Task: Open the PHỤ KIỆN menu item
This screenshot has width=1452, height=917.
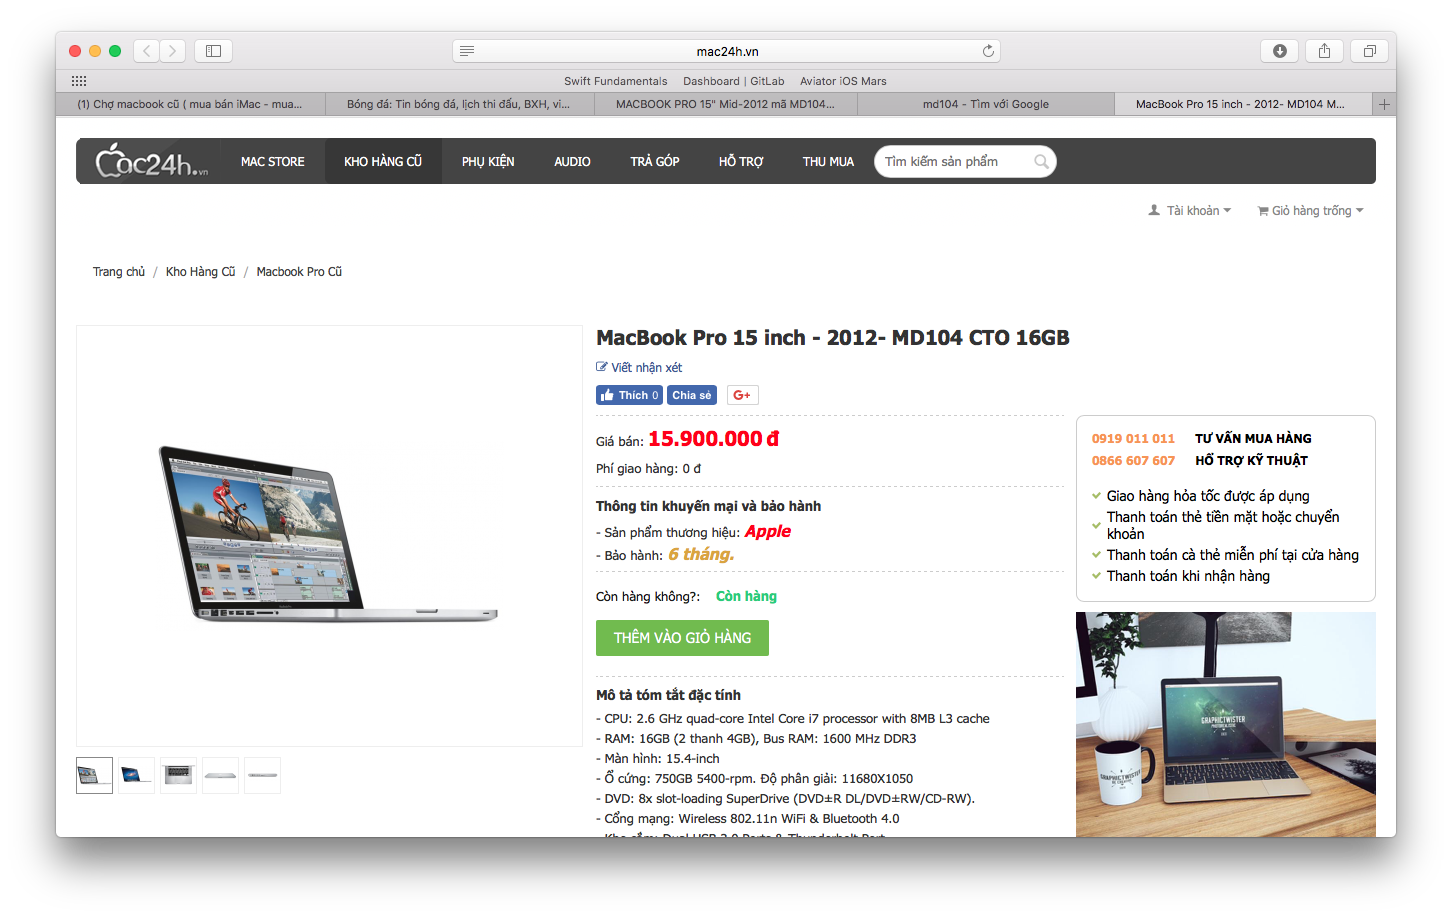Action: (x=488, y=161)
